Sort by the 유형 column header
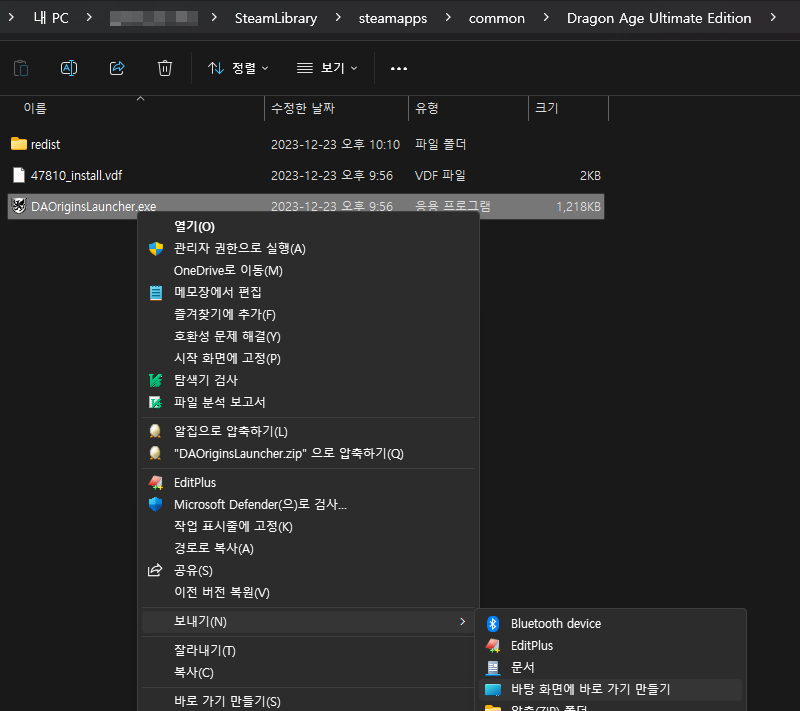Screen dimensions: 800x711 (x=468, y=108)
